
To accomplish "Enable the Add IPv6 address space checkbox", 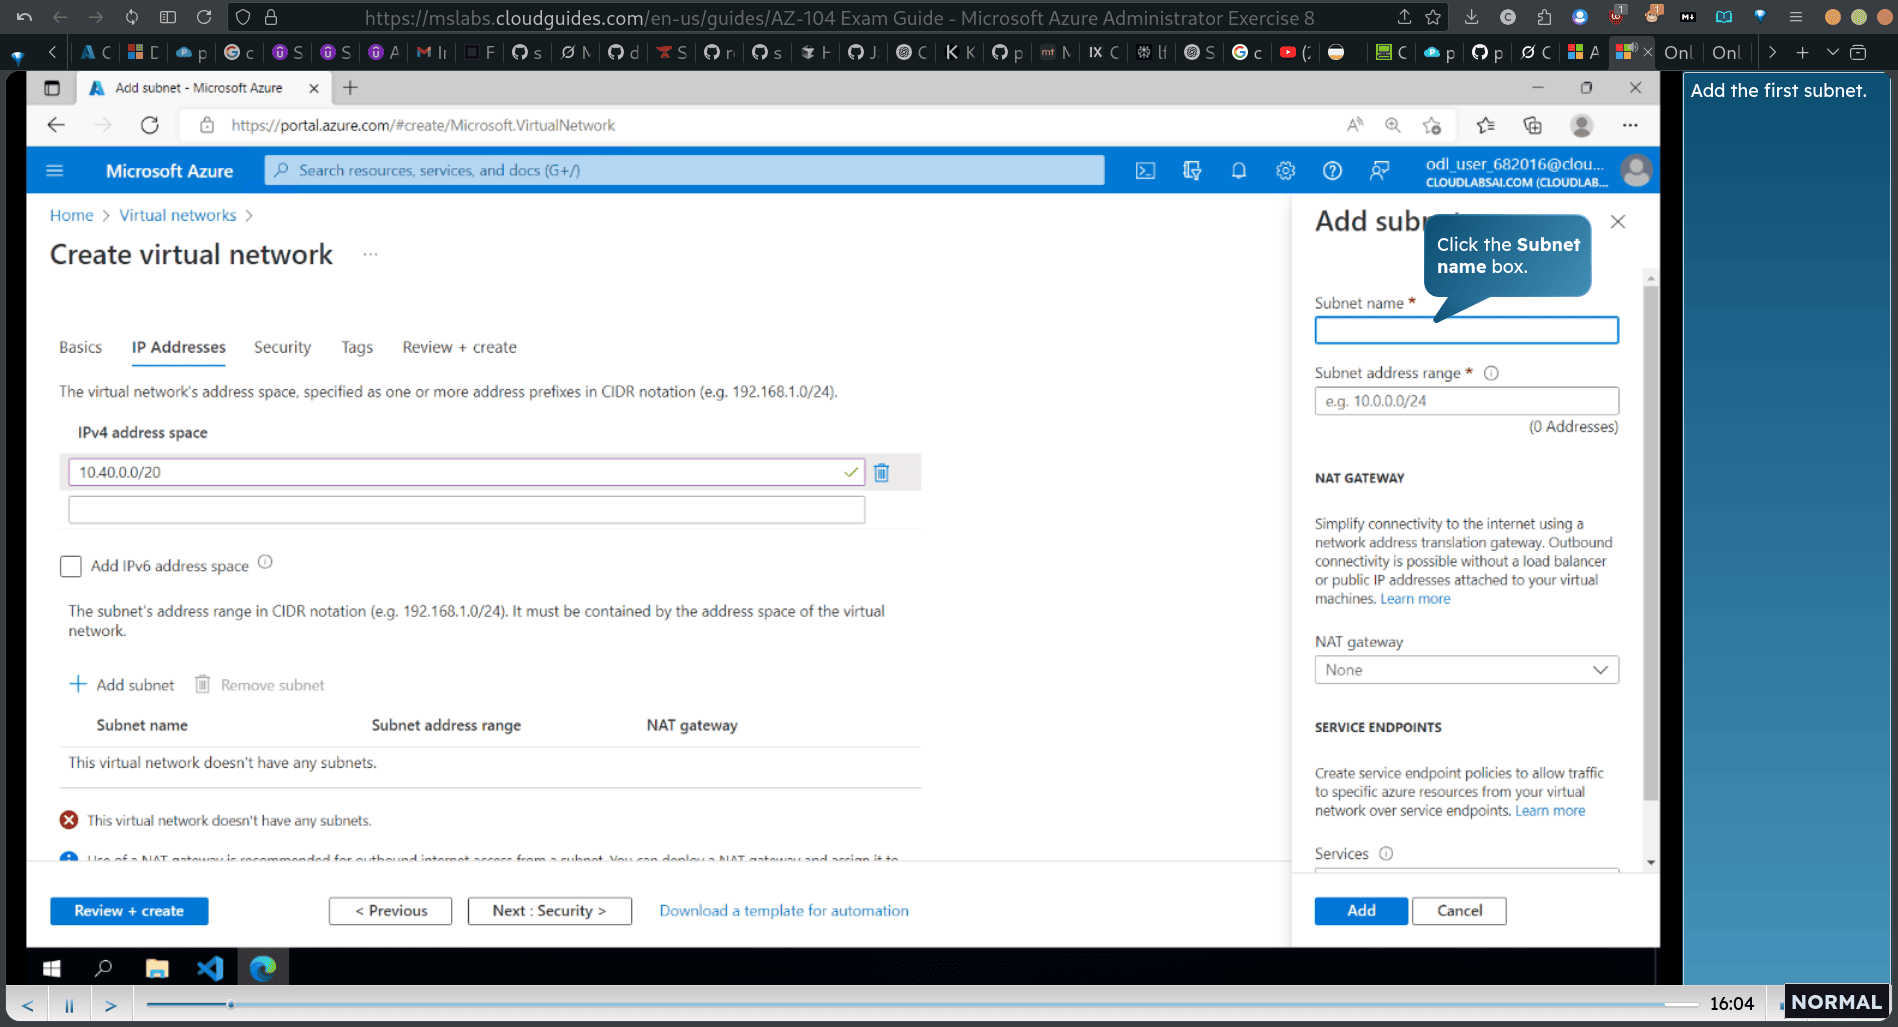I will (x=70, y=566).
